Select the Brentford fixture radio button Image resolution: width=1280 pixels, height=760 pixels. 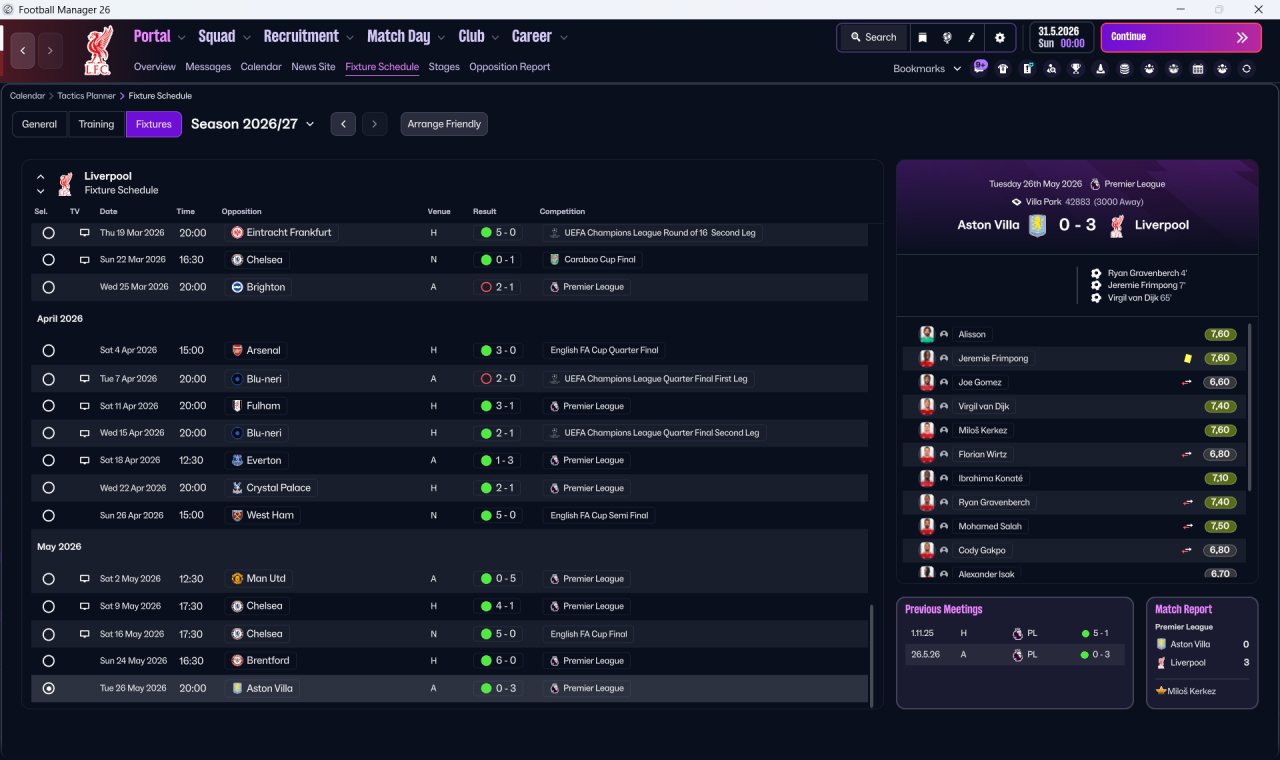[x=48, y=660]
